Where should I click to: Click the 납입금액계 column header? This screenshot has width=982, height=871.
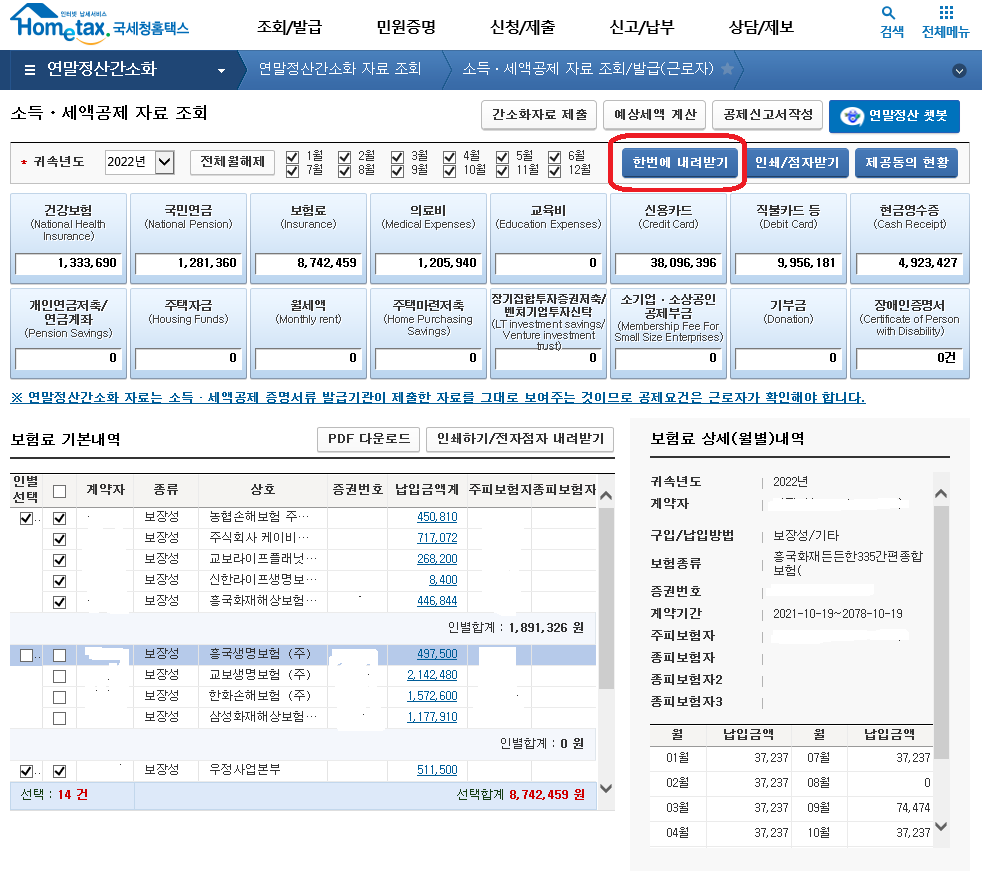pos(426,490)
